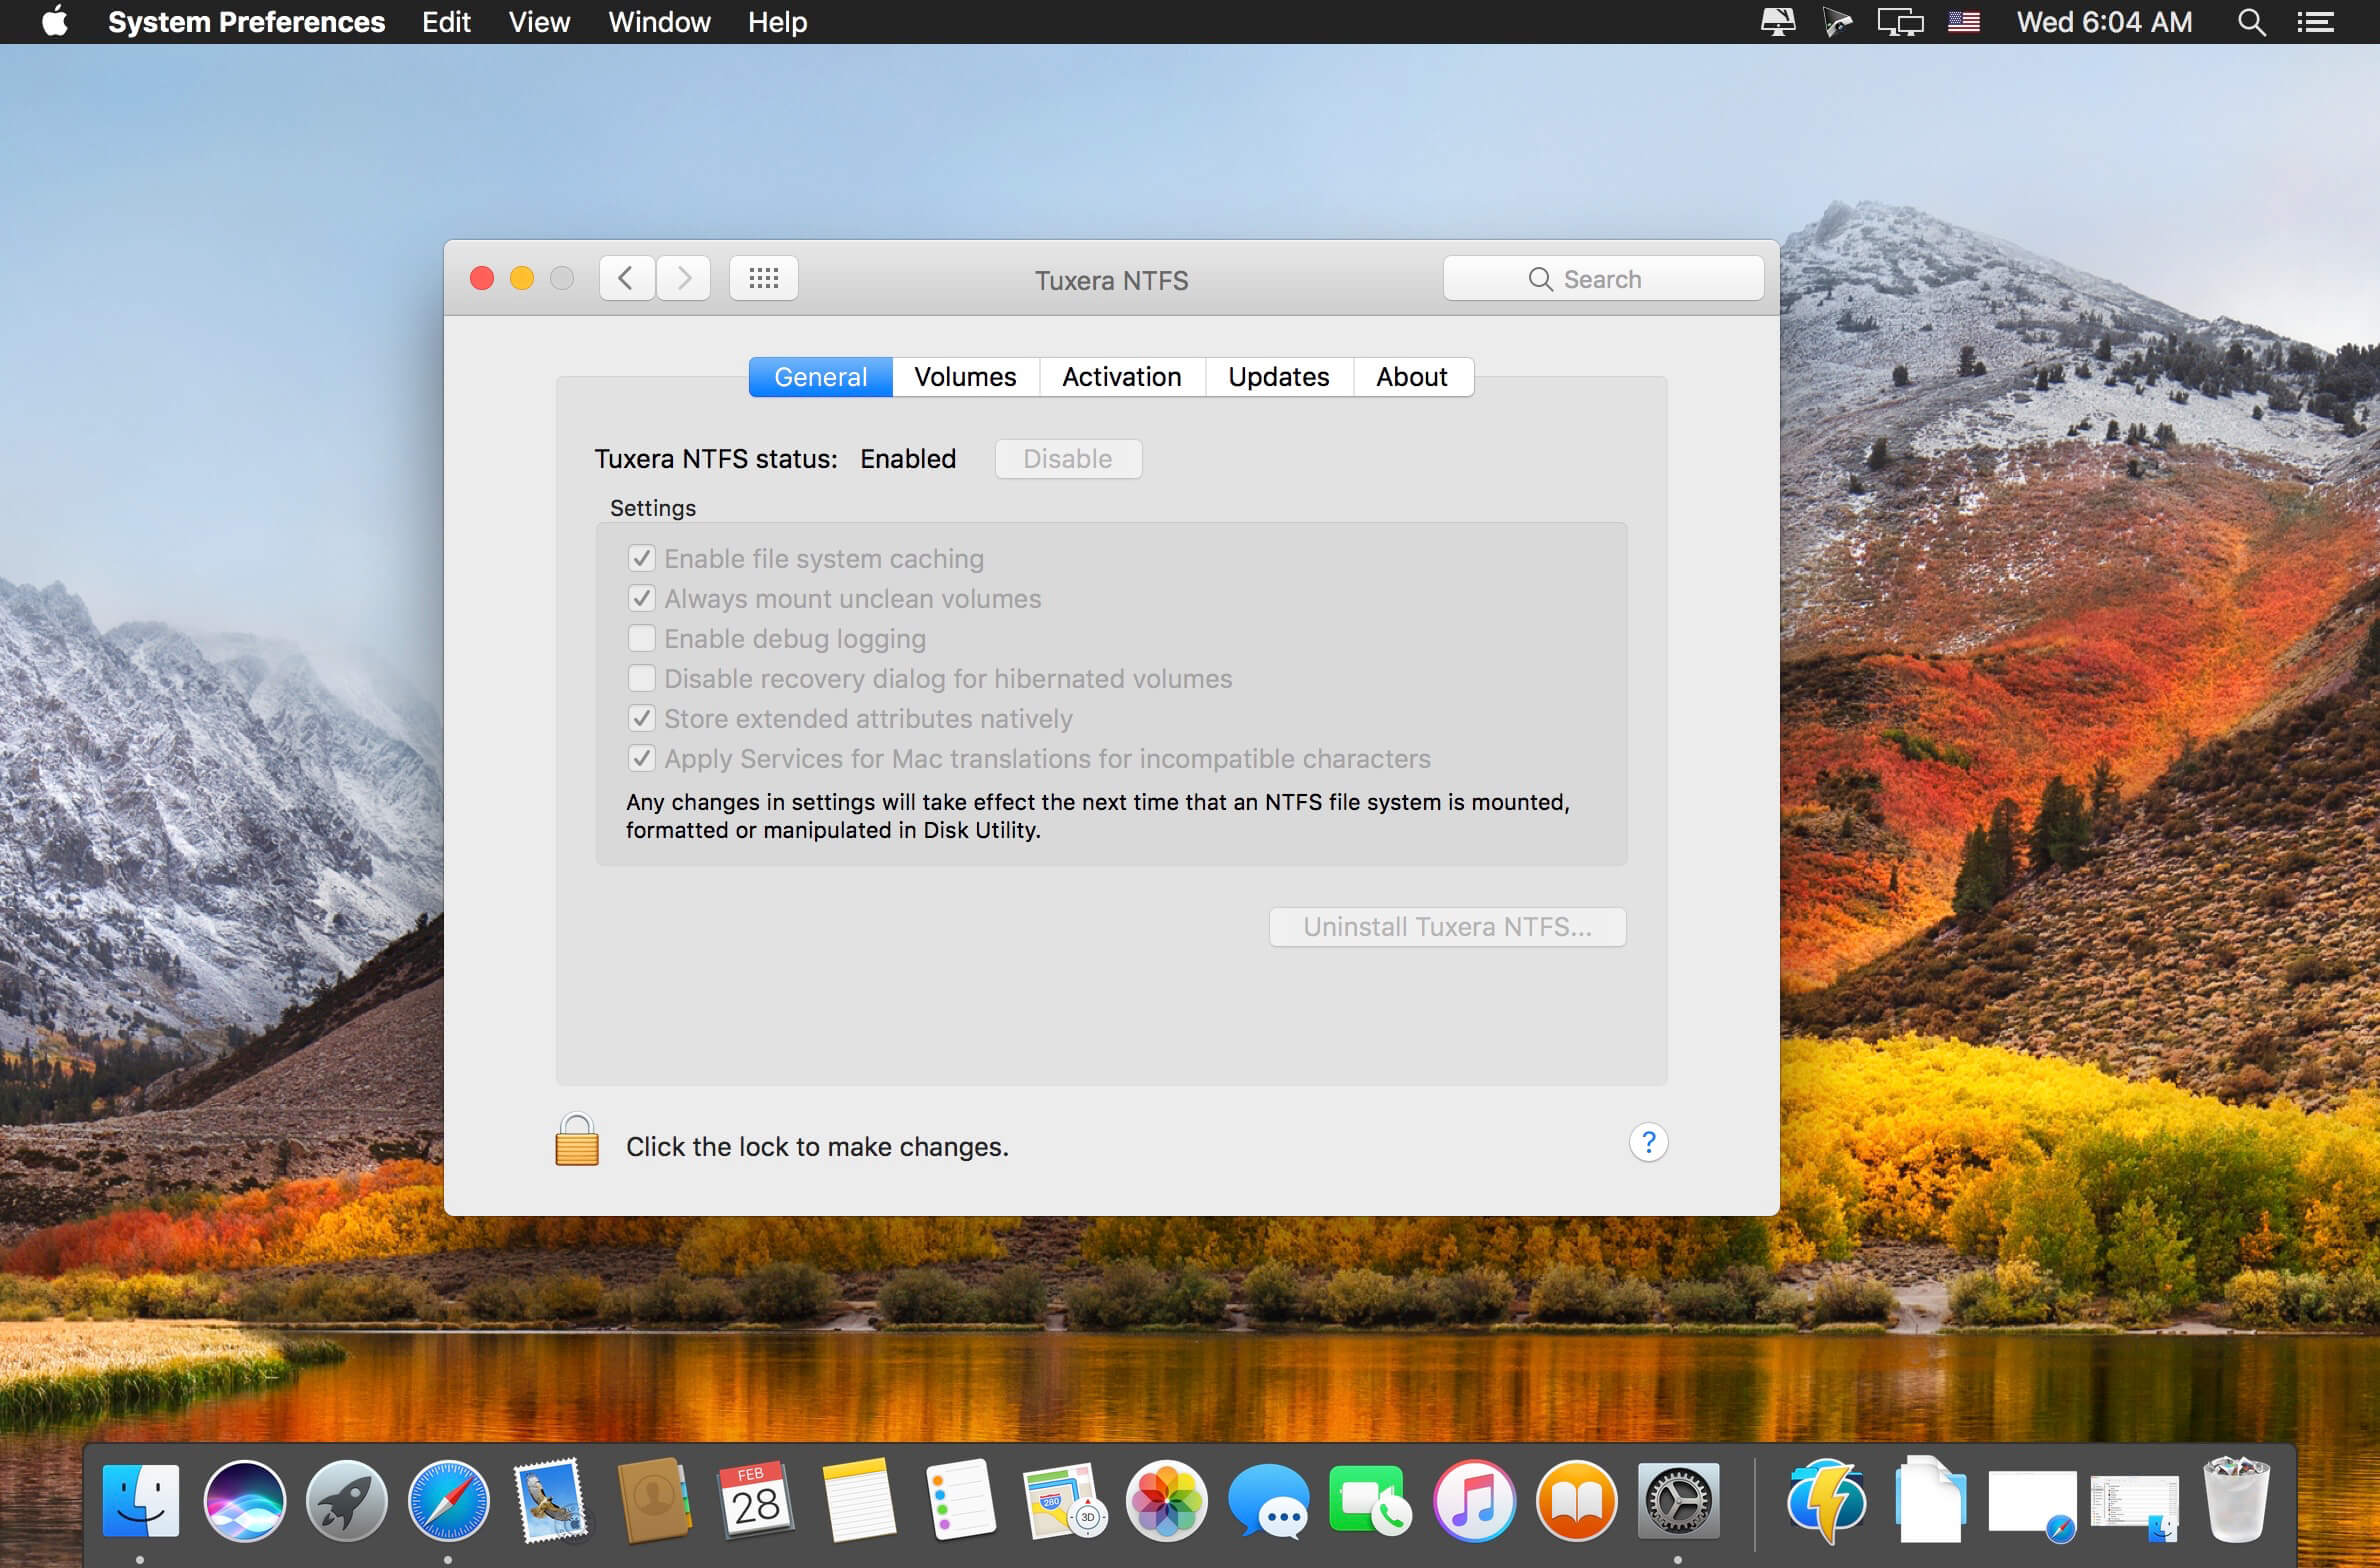This screenshot has height=1568, width=2380.
Task: Toggle Always mount unclean volumes checkbox
Action: click(x=640, y=597)
